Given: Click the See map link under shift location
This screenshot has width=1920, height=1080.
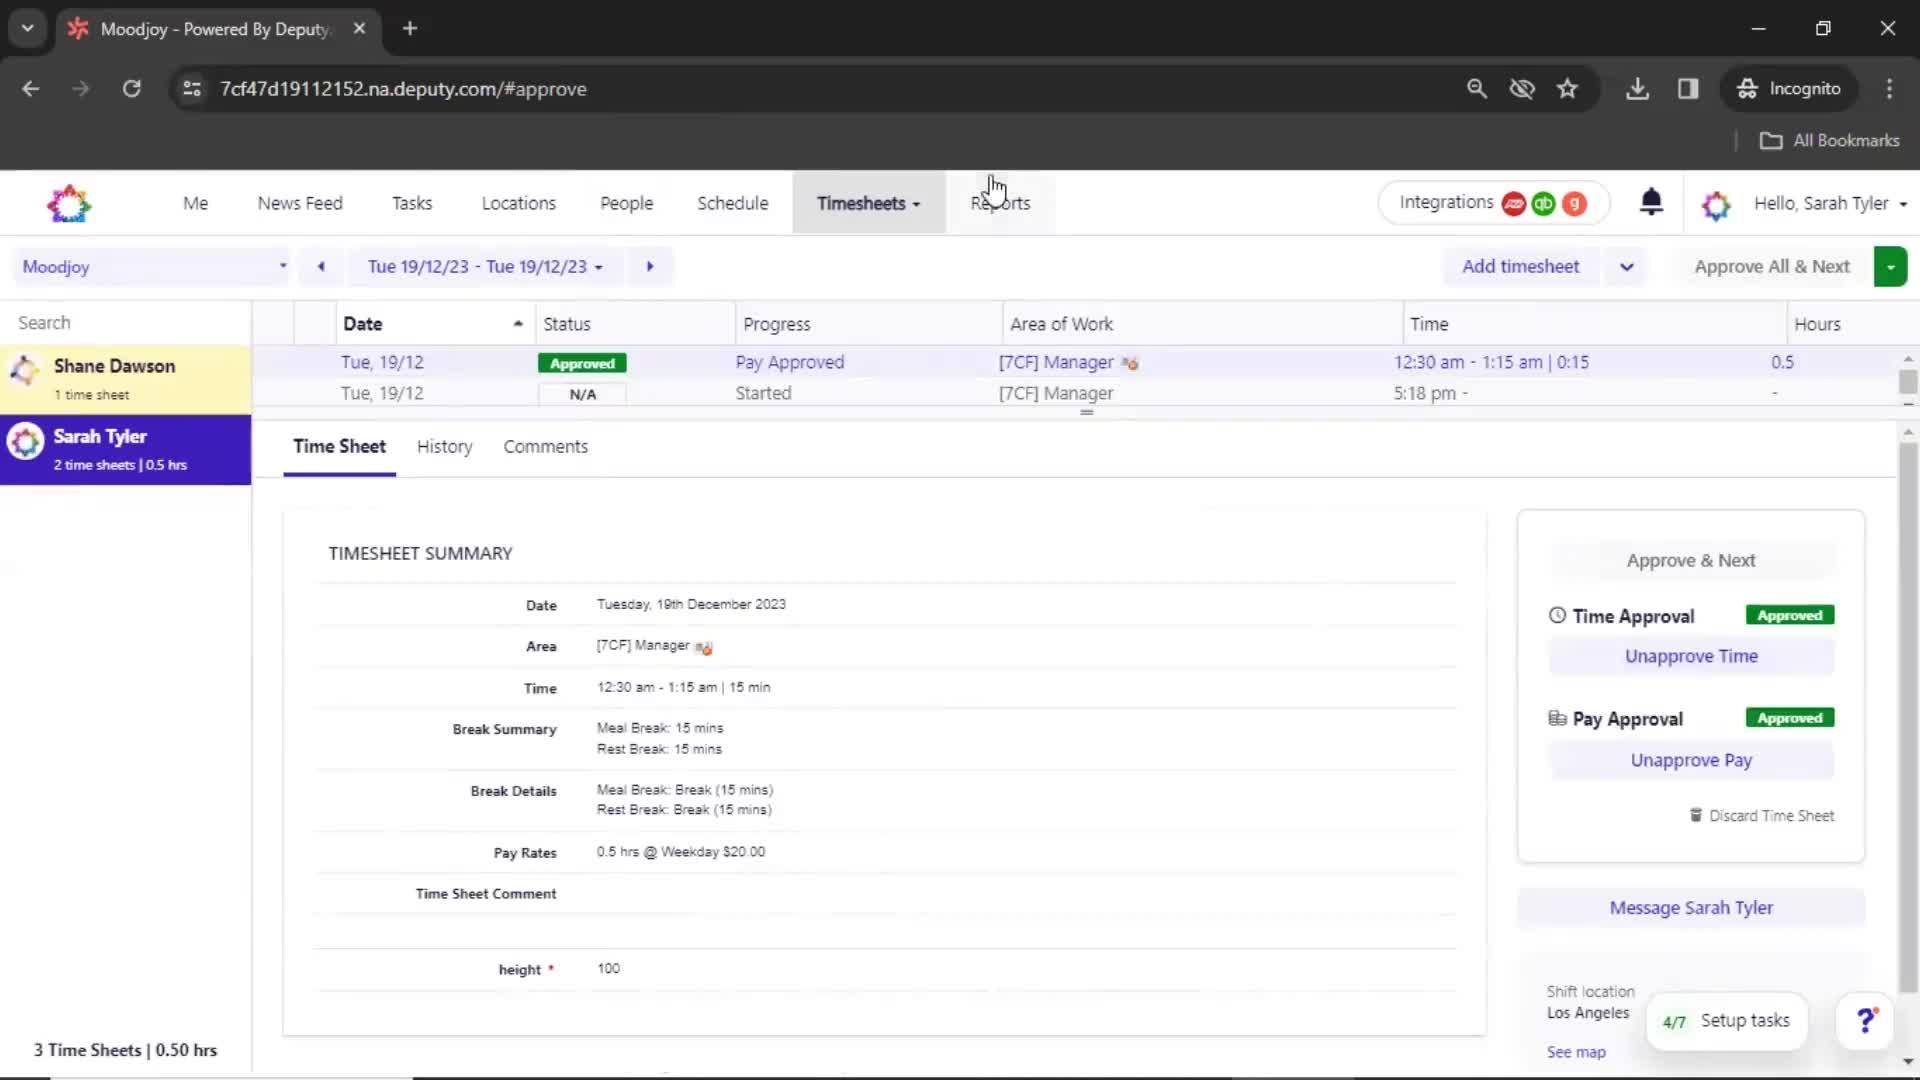Looking at the screenshot, I should point(1575,1051).
